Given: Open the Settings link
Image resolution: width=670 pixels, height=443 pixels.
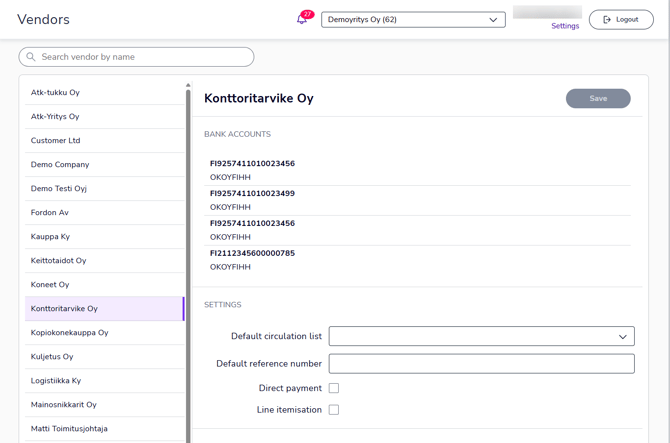Looking at the screenshot, I should 565,26.
